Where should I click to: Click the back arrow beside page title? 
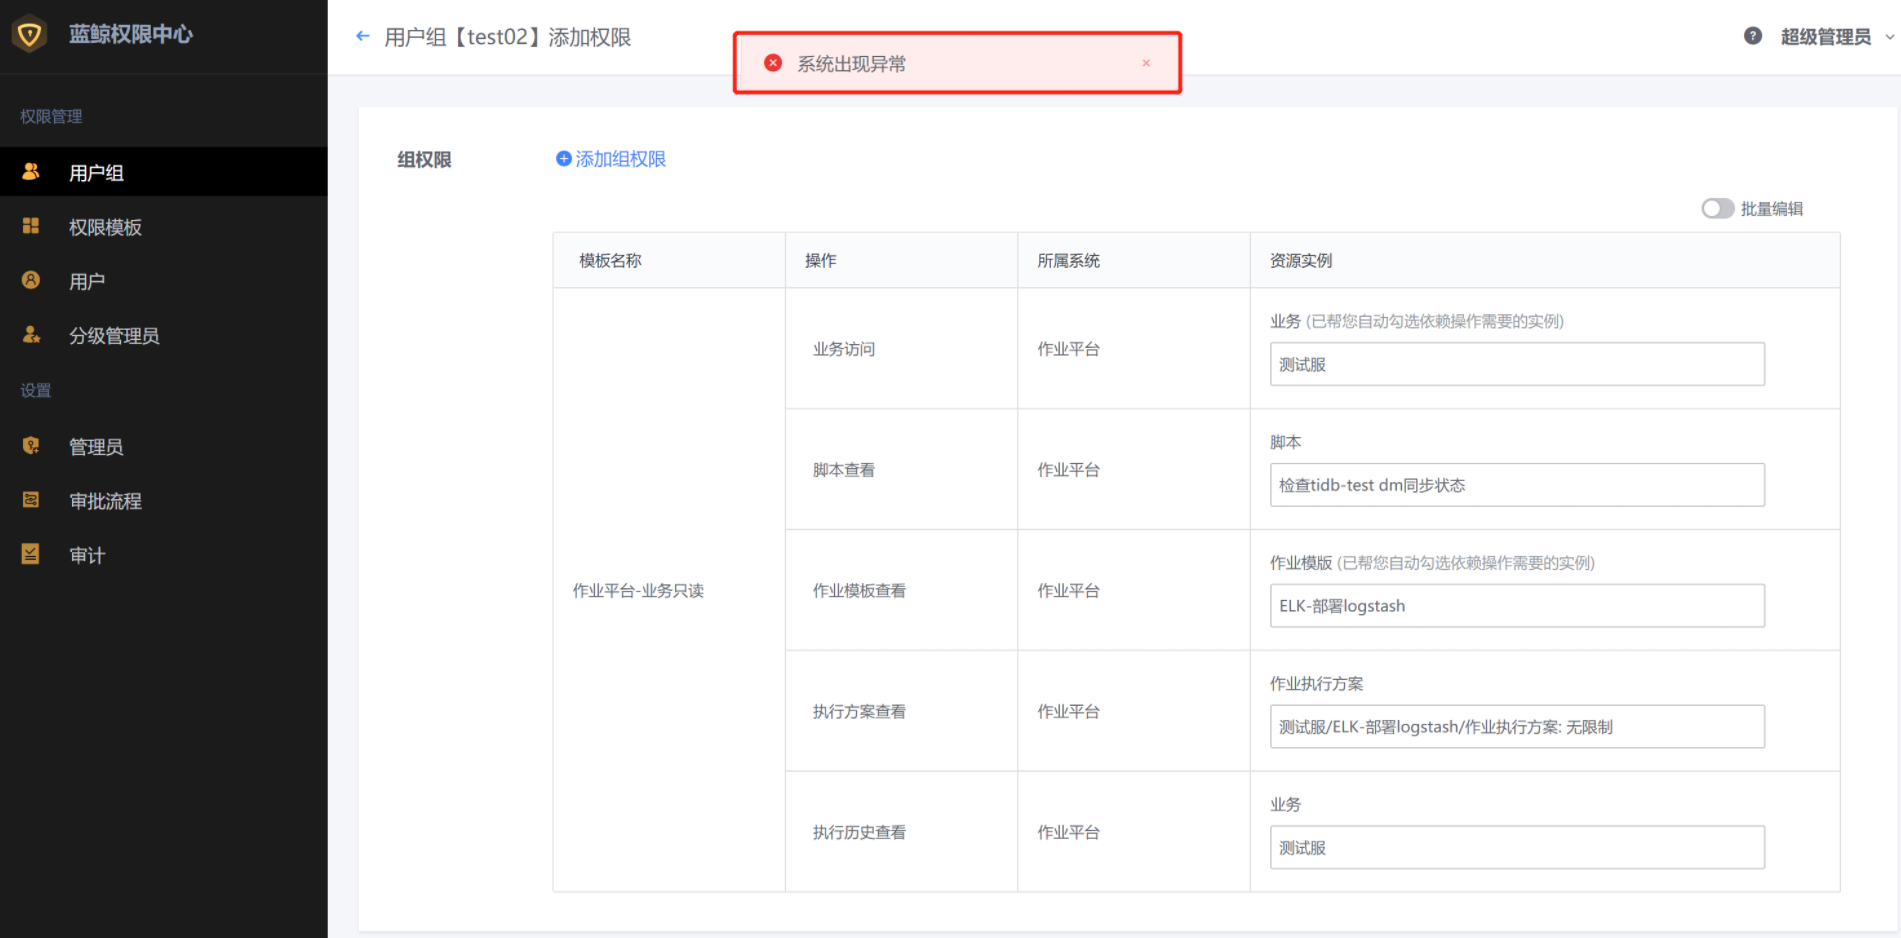point(361,35)
